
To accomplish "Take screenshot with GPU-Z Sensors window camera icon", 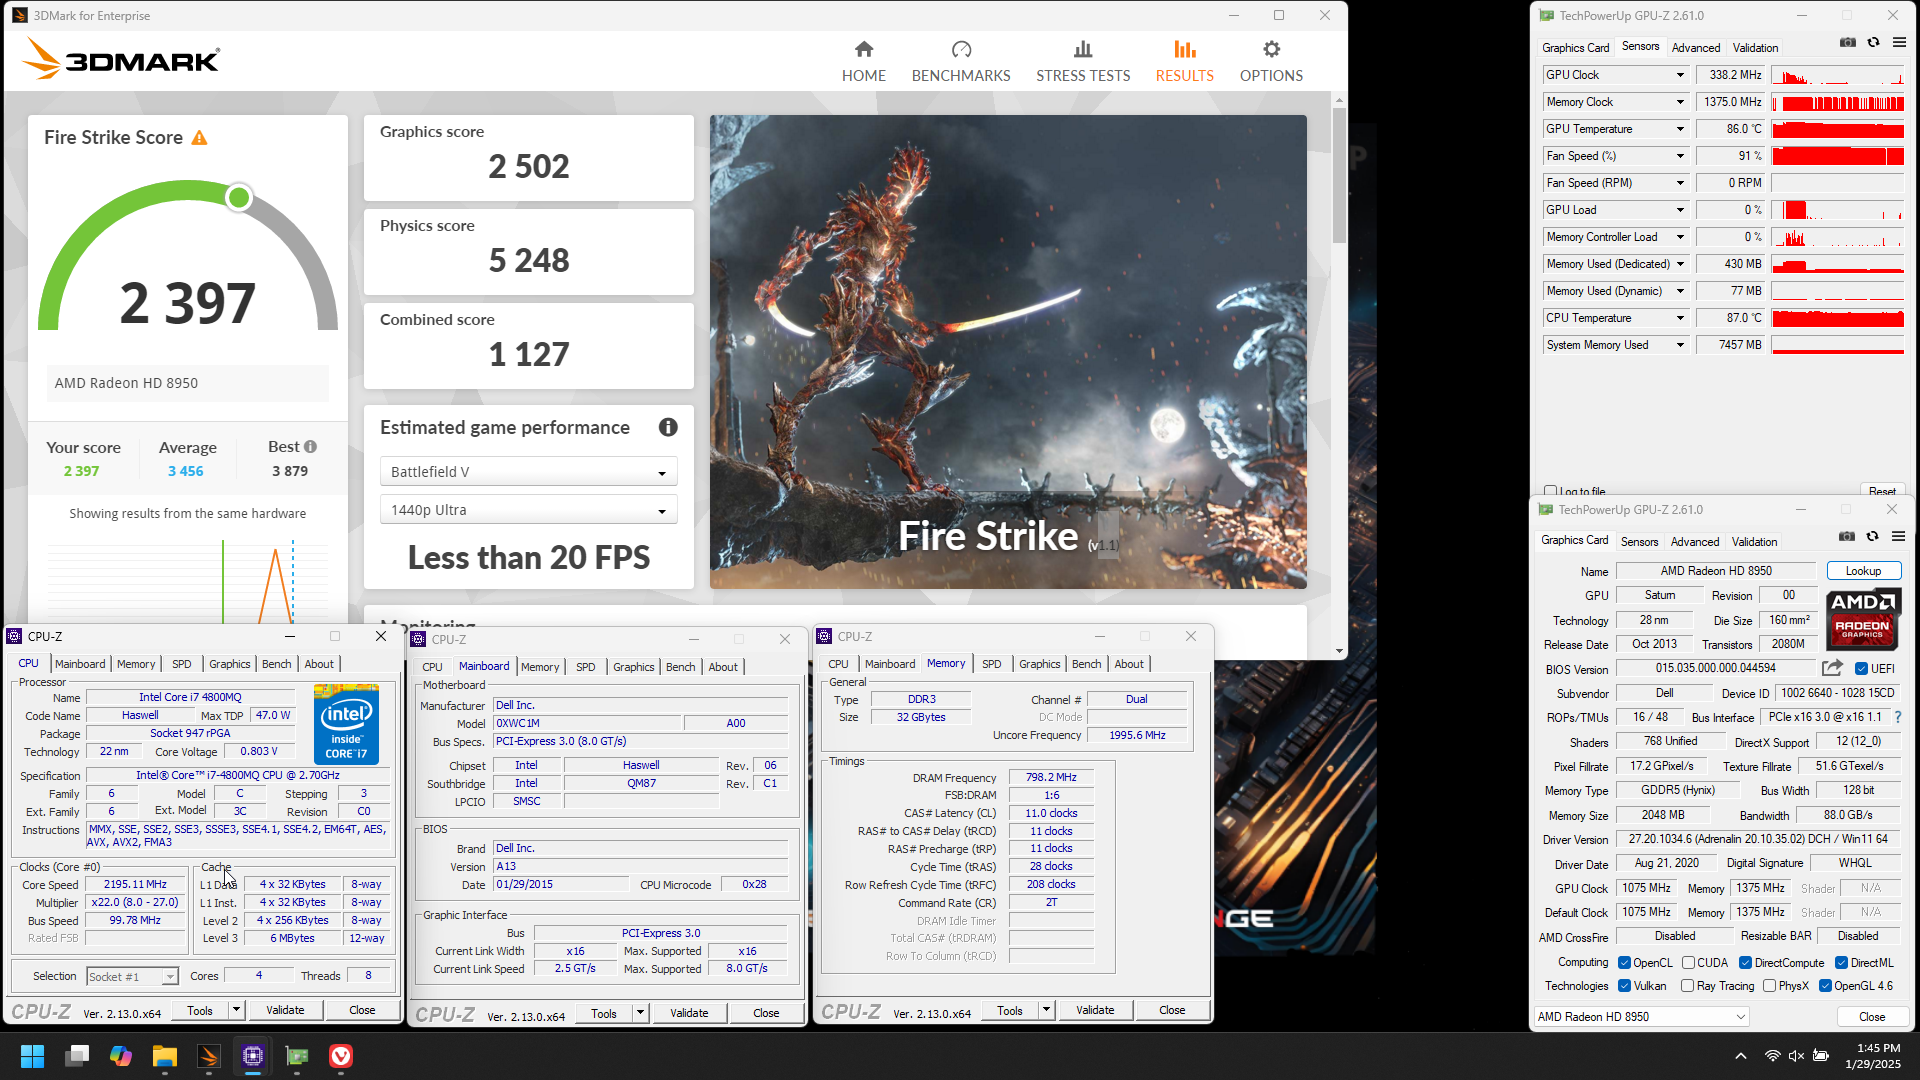I will [1848, 43].
